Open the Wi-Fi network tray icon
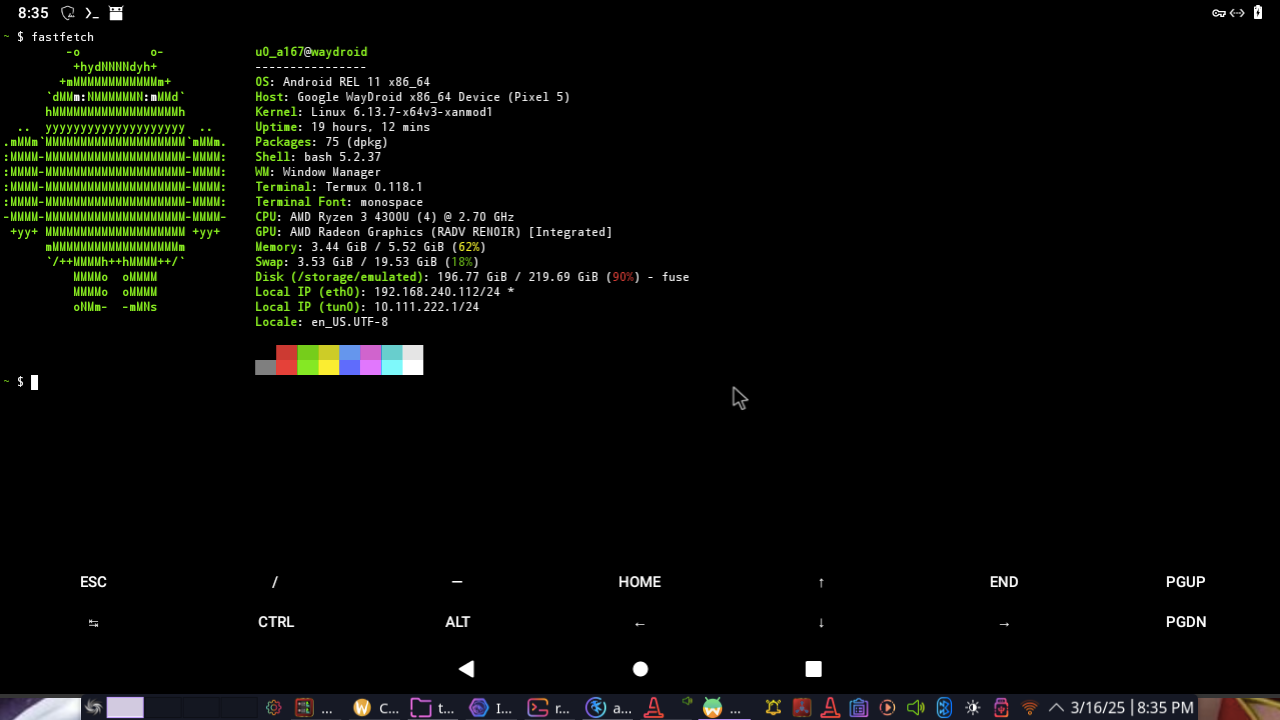 click(x=1029, y=708)
